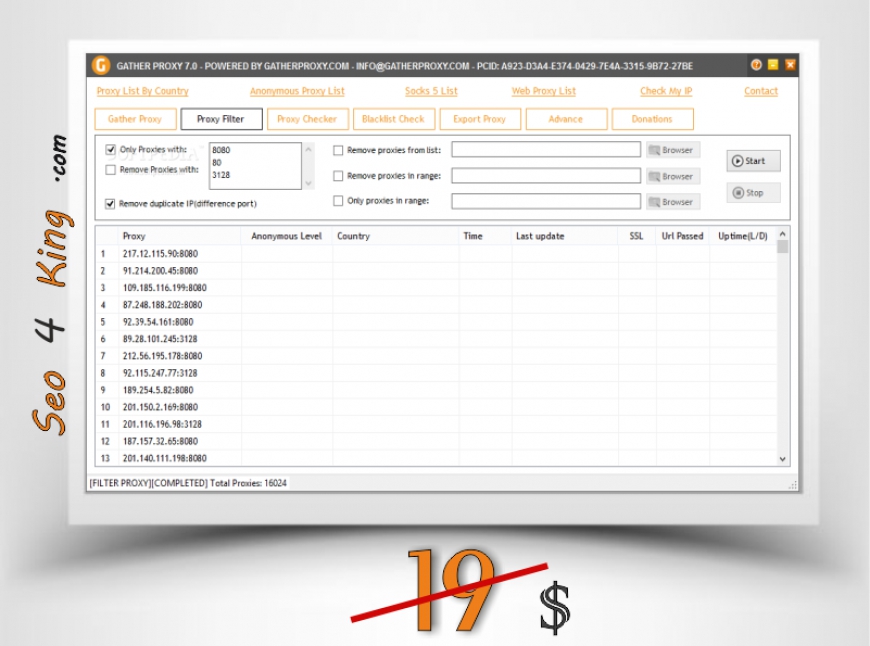Select proxy row 201.150.2.169:8080
870x646 pixels.
pyautogui.click(x=436, y=407)
